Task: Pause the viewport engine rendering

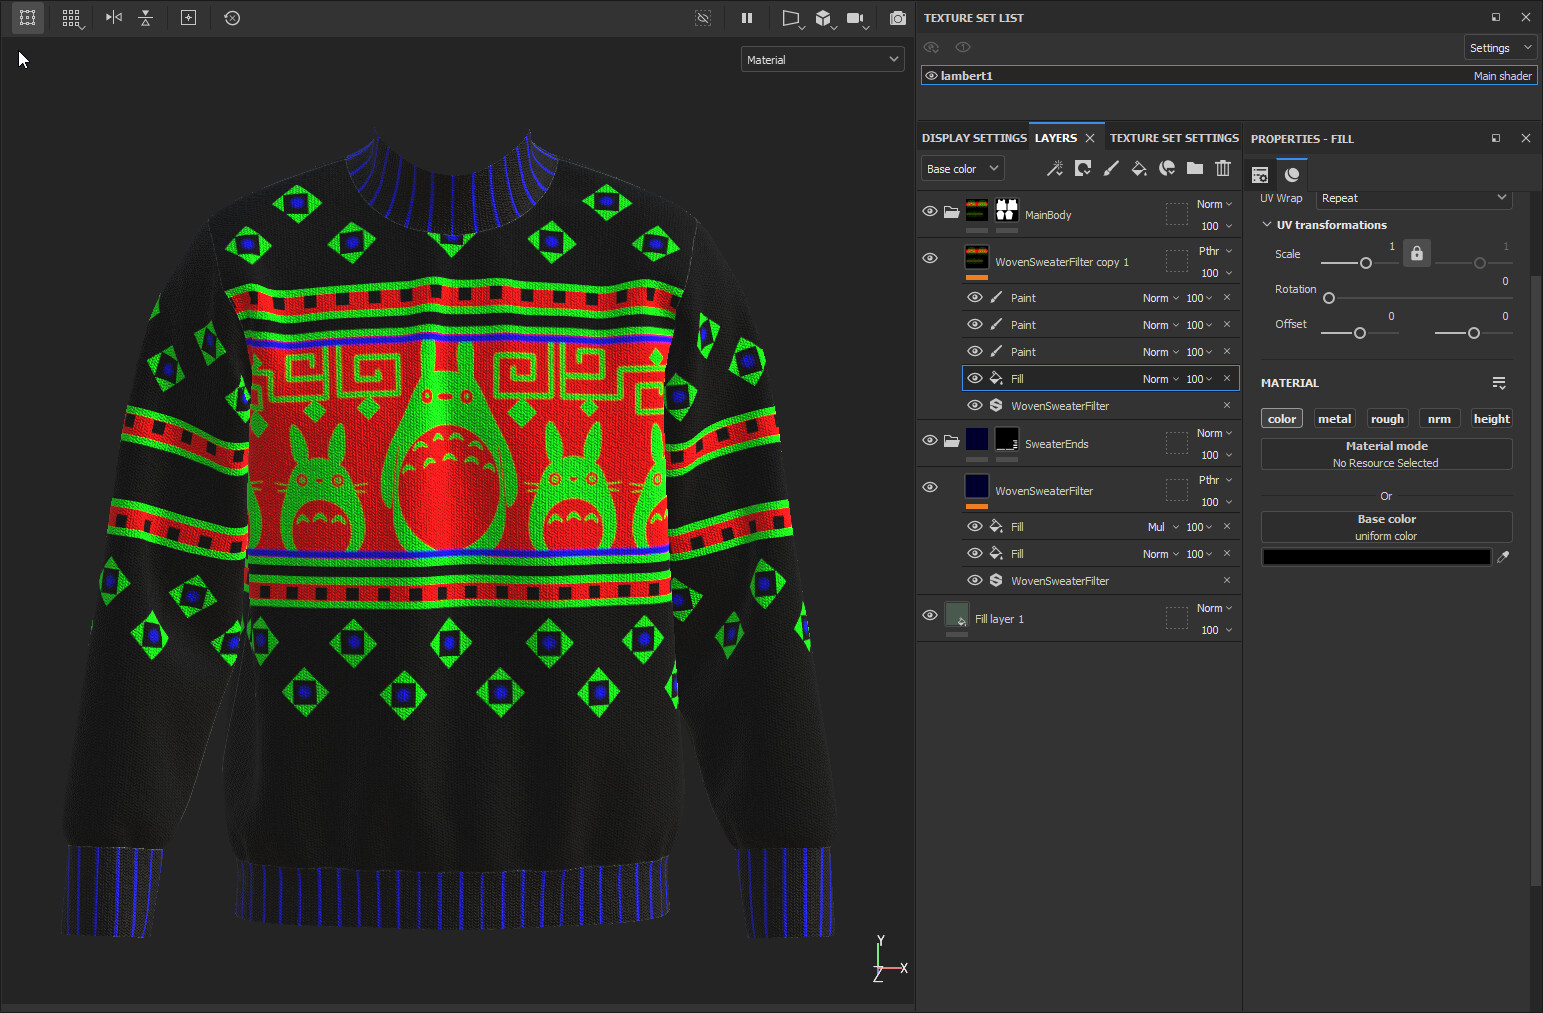Action: click(746, 17)
